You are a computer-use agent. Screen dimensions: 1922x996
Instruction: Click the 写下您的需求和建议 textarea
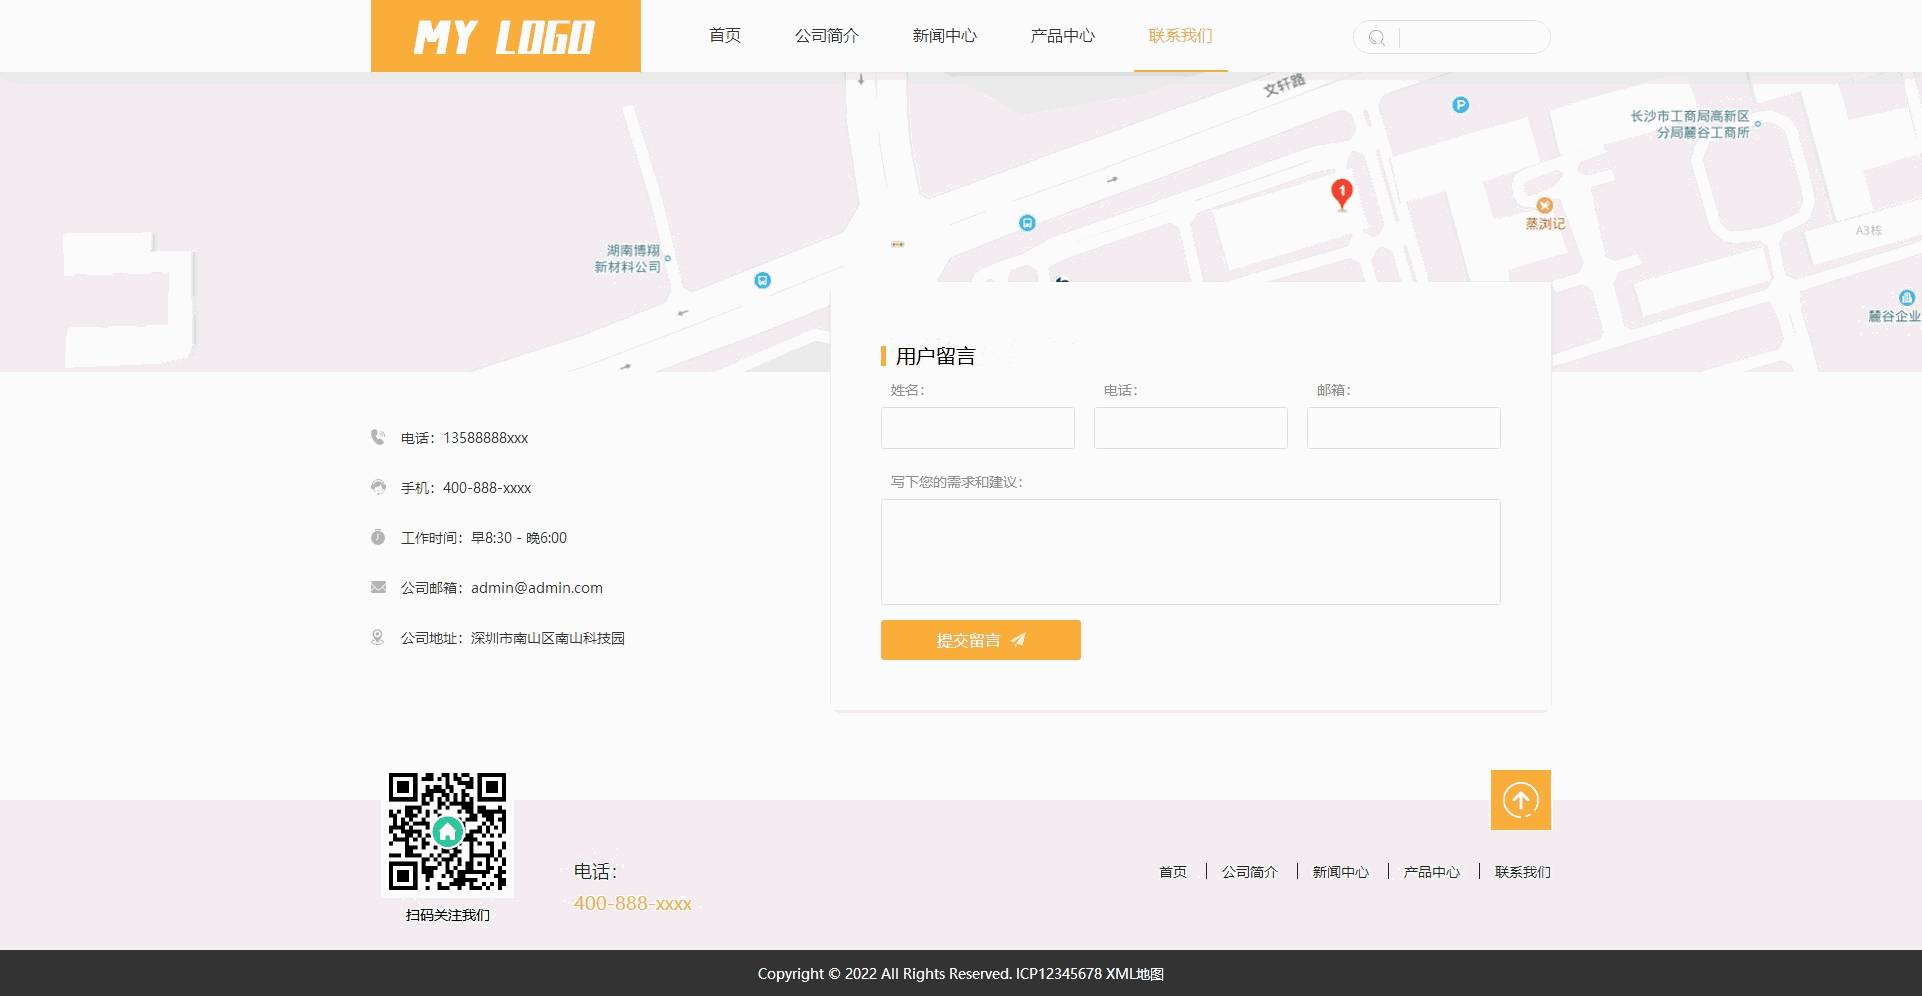1191,552
